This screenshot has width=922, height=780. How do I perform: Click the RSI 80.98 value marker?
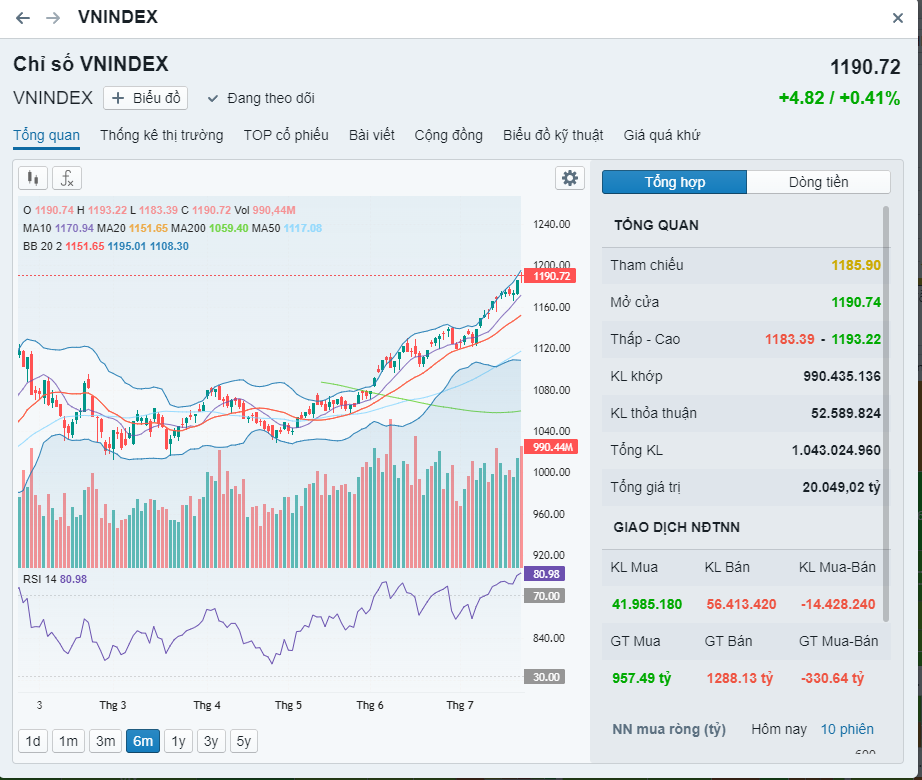(x=546, y=574)
